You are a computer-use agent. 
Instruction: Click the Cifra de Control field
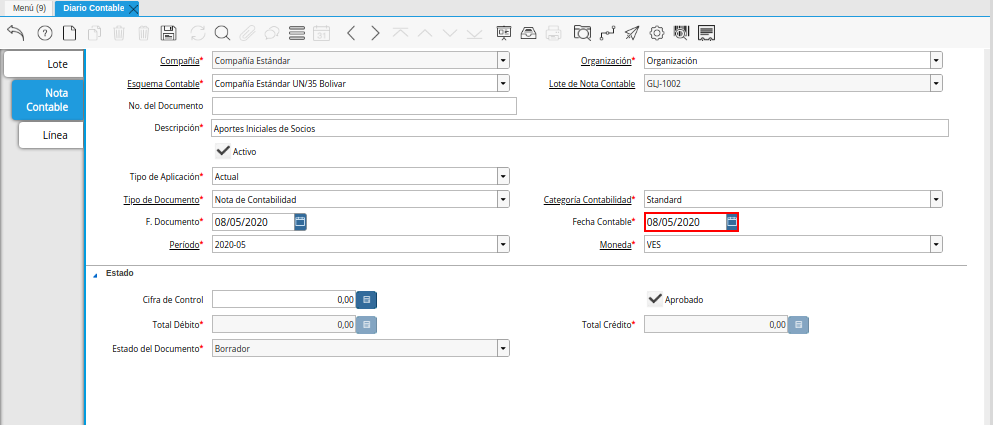pyautogui.click(x=284, y=300)
